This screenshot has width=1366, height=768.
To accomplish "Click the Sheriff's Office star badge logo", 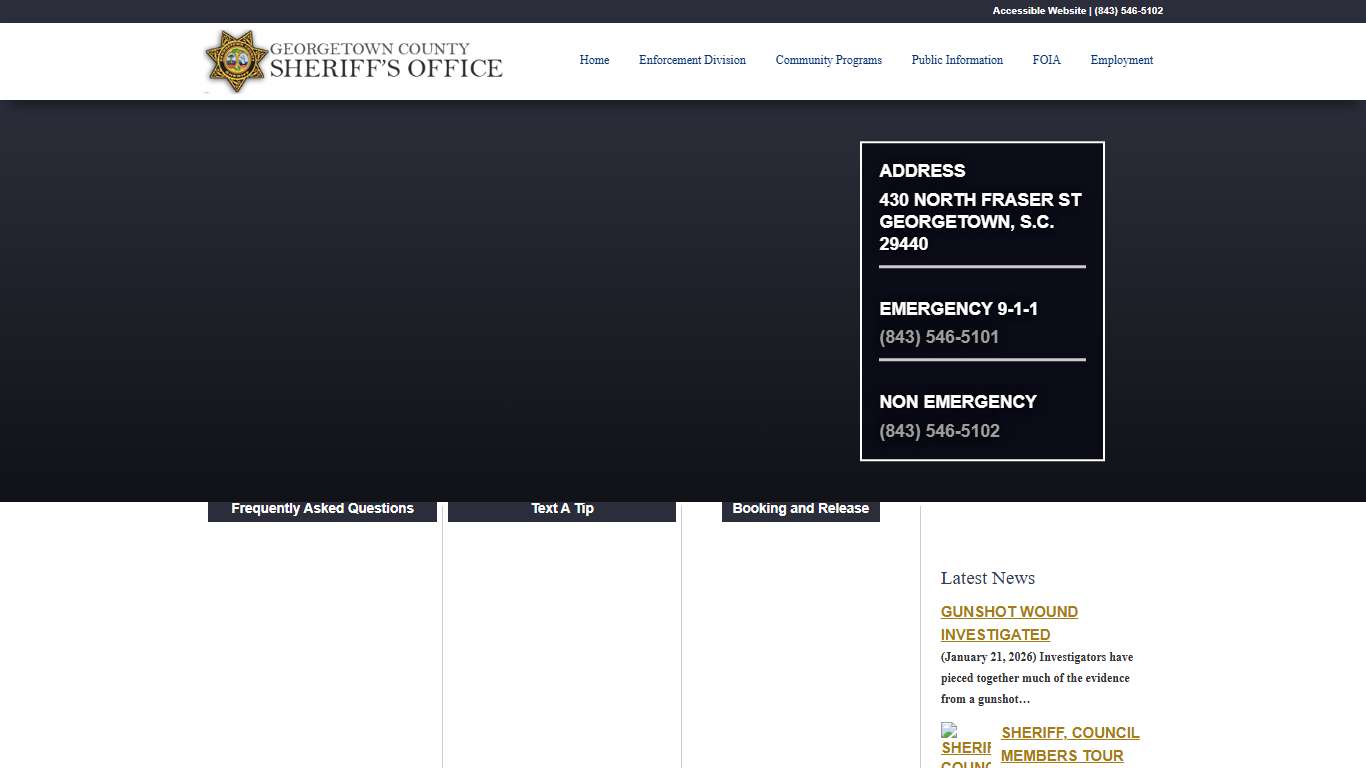I will point(236,61).
